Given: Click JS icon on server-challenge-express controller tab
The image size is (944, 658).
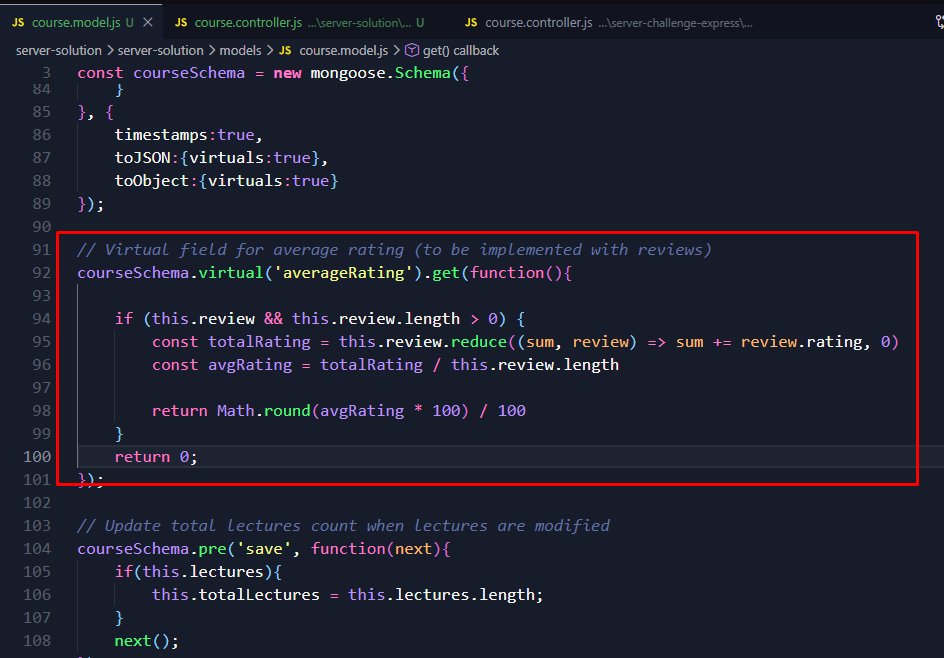Looking at the screenshot, I should (x=471, y=23).
